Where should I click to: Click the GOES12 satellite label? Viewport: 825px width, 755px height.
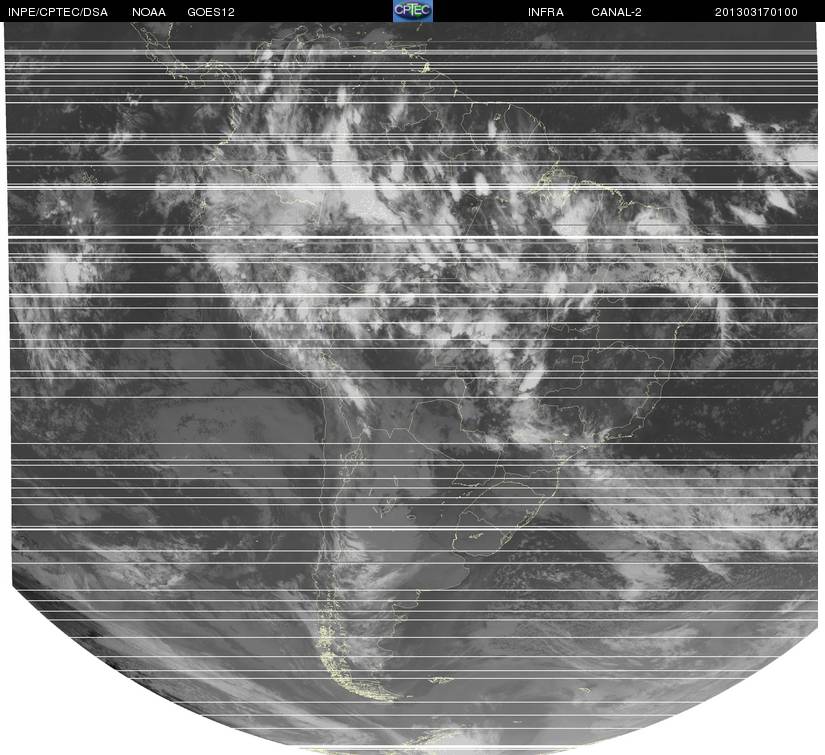click(211, 12)
